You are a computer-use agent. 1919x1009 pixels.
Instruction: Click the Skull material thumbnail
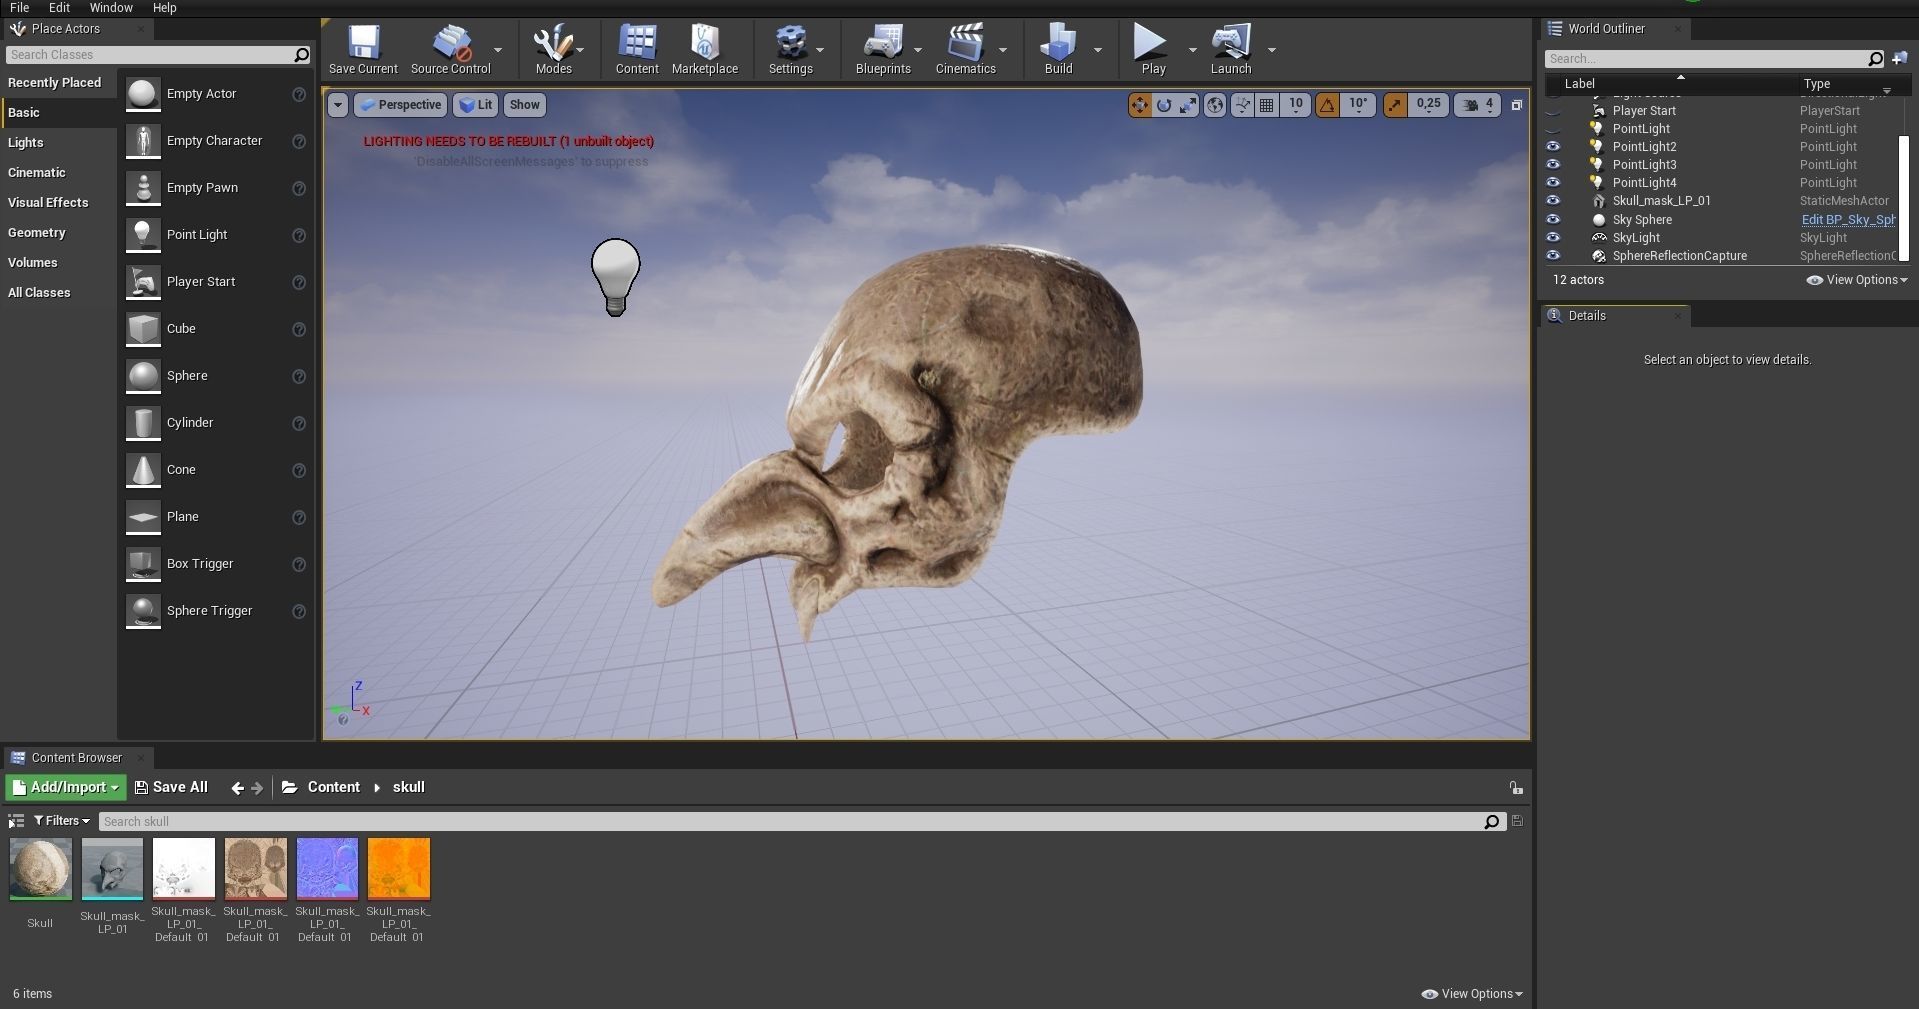click(40, 868)
